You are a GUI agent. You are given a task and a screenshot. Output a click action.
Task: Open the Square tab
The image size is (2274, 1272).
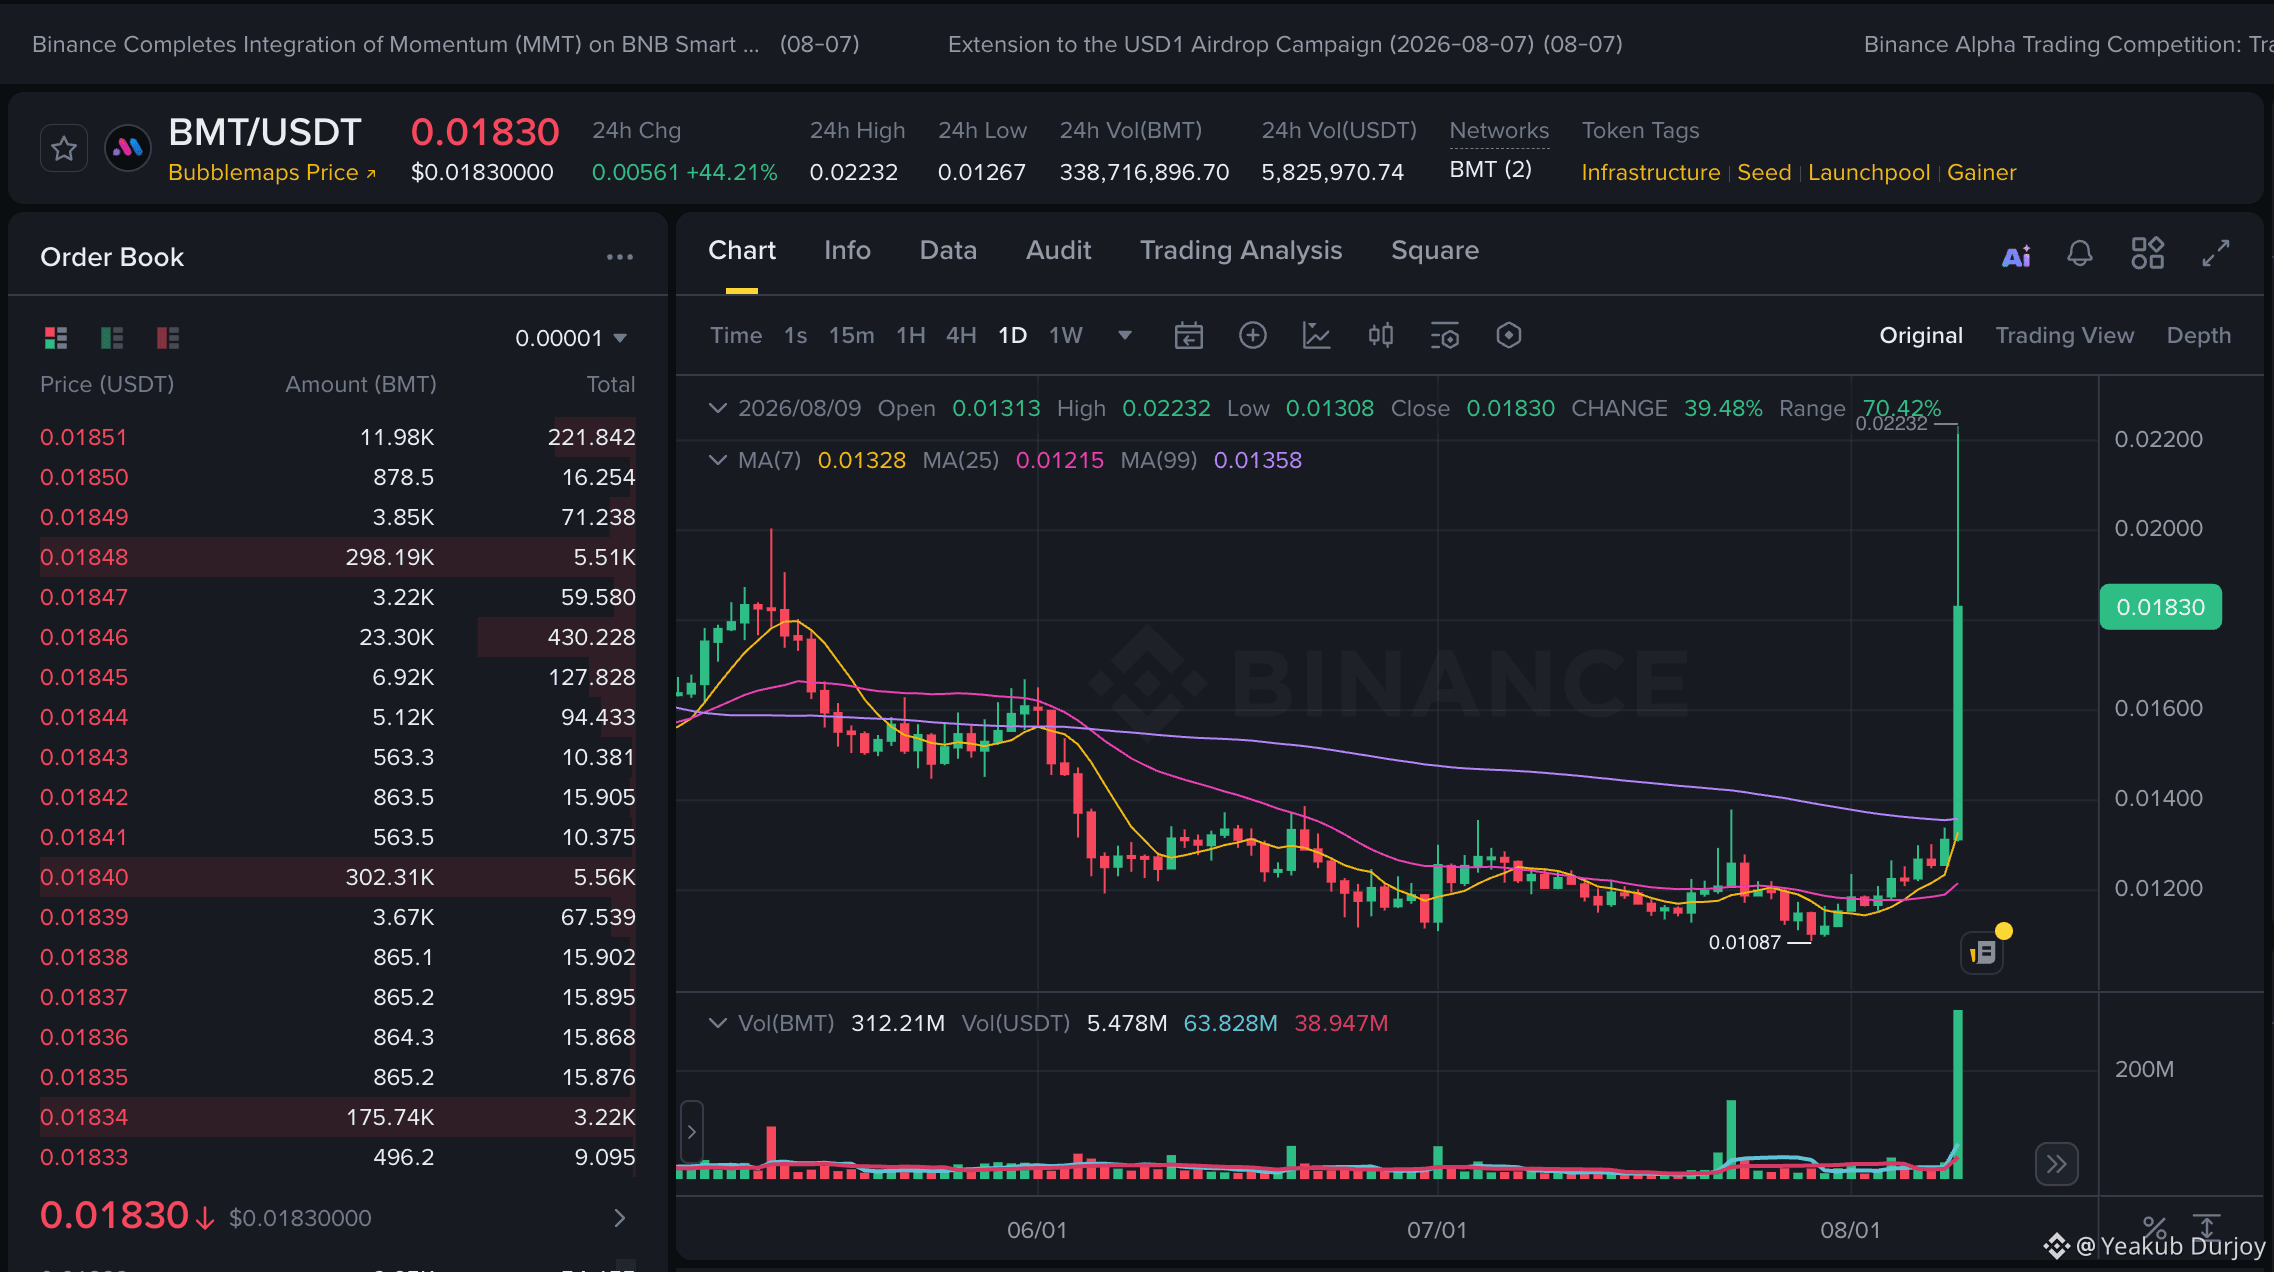click(1435, 251)
